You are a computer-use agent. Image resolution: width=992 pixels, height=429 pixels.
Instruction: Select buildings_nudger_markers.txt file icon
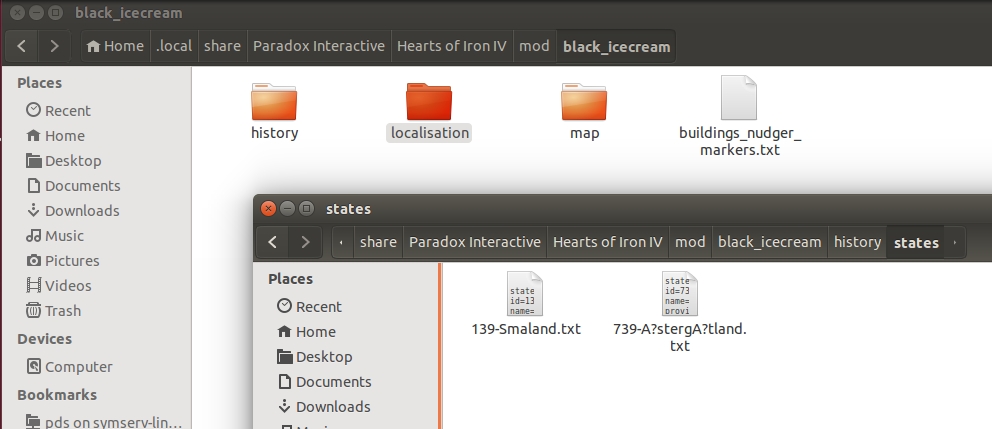739,98
